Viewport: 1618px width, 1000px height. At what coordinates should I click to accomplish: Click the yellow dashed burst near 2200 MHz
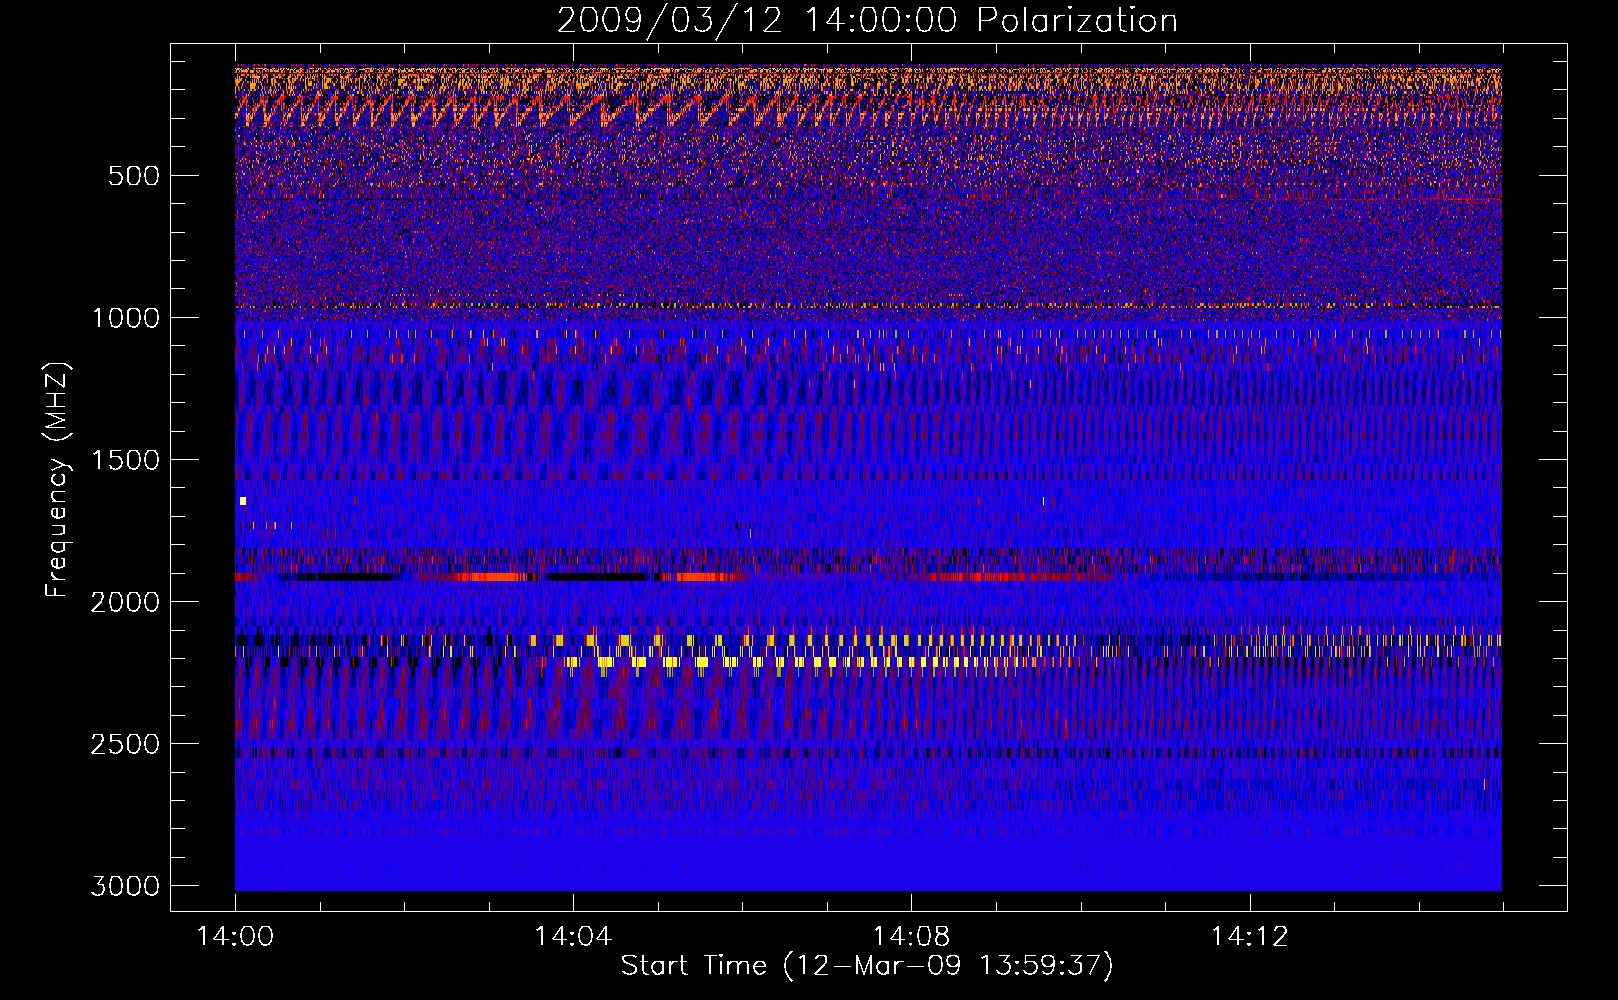pos(790,661)
